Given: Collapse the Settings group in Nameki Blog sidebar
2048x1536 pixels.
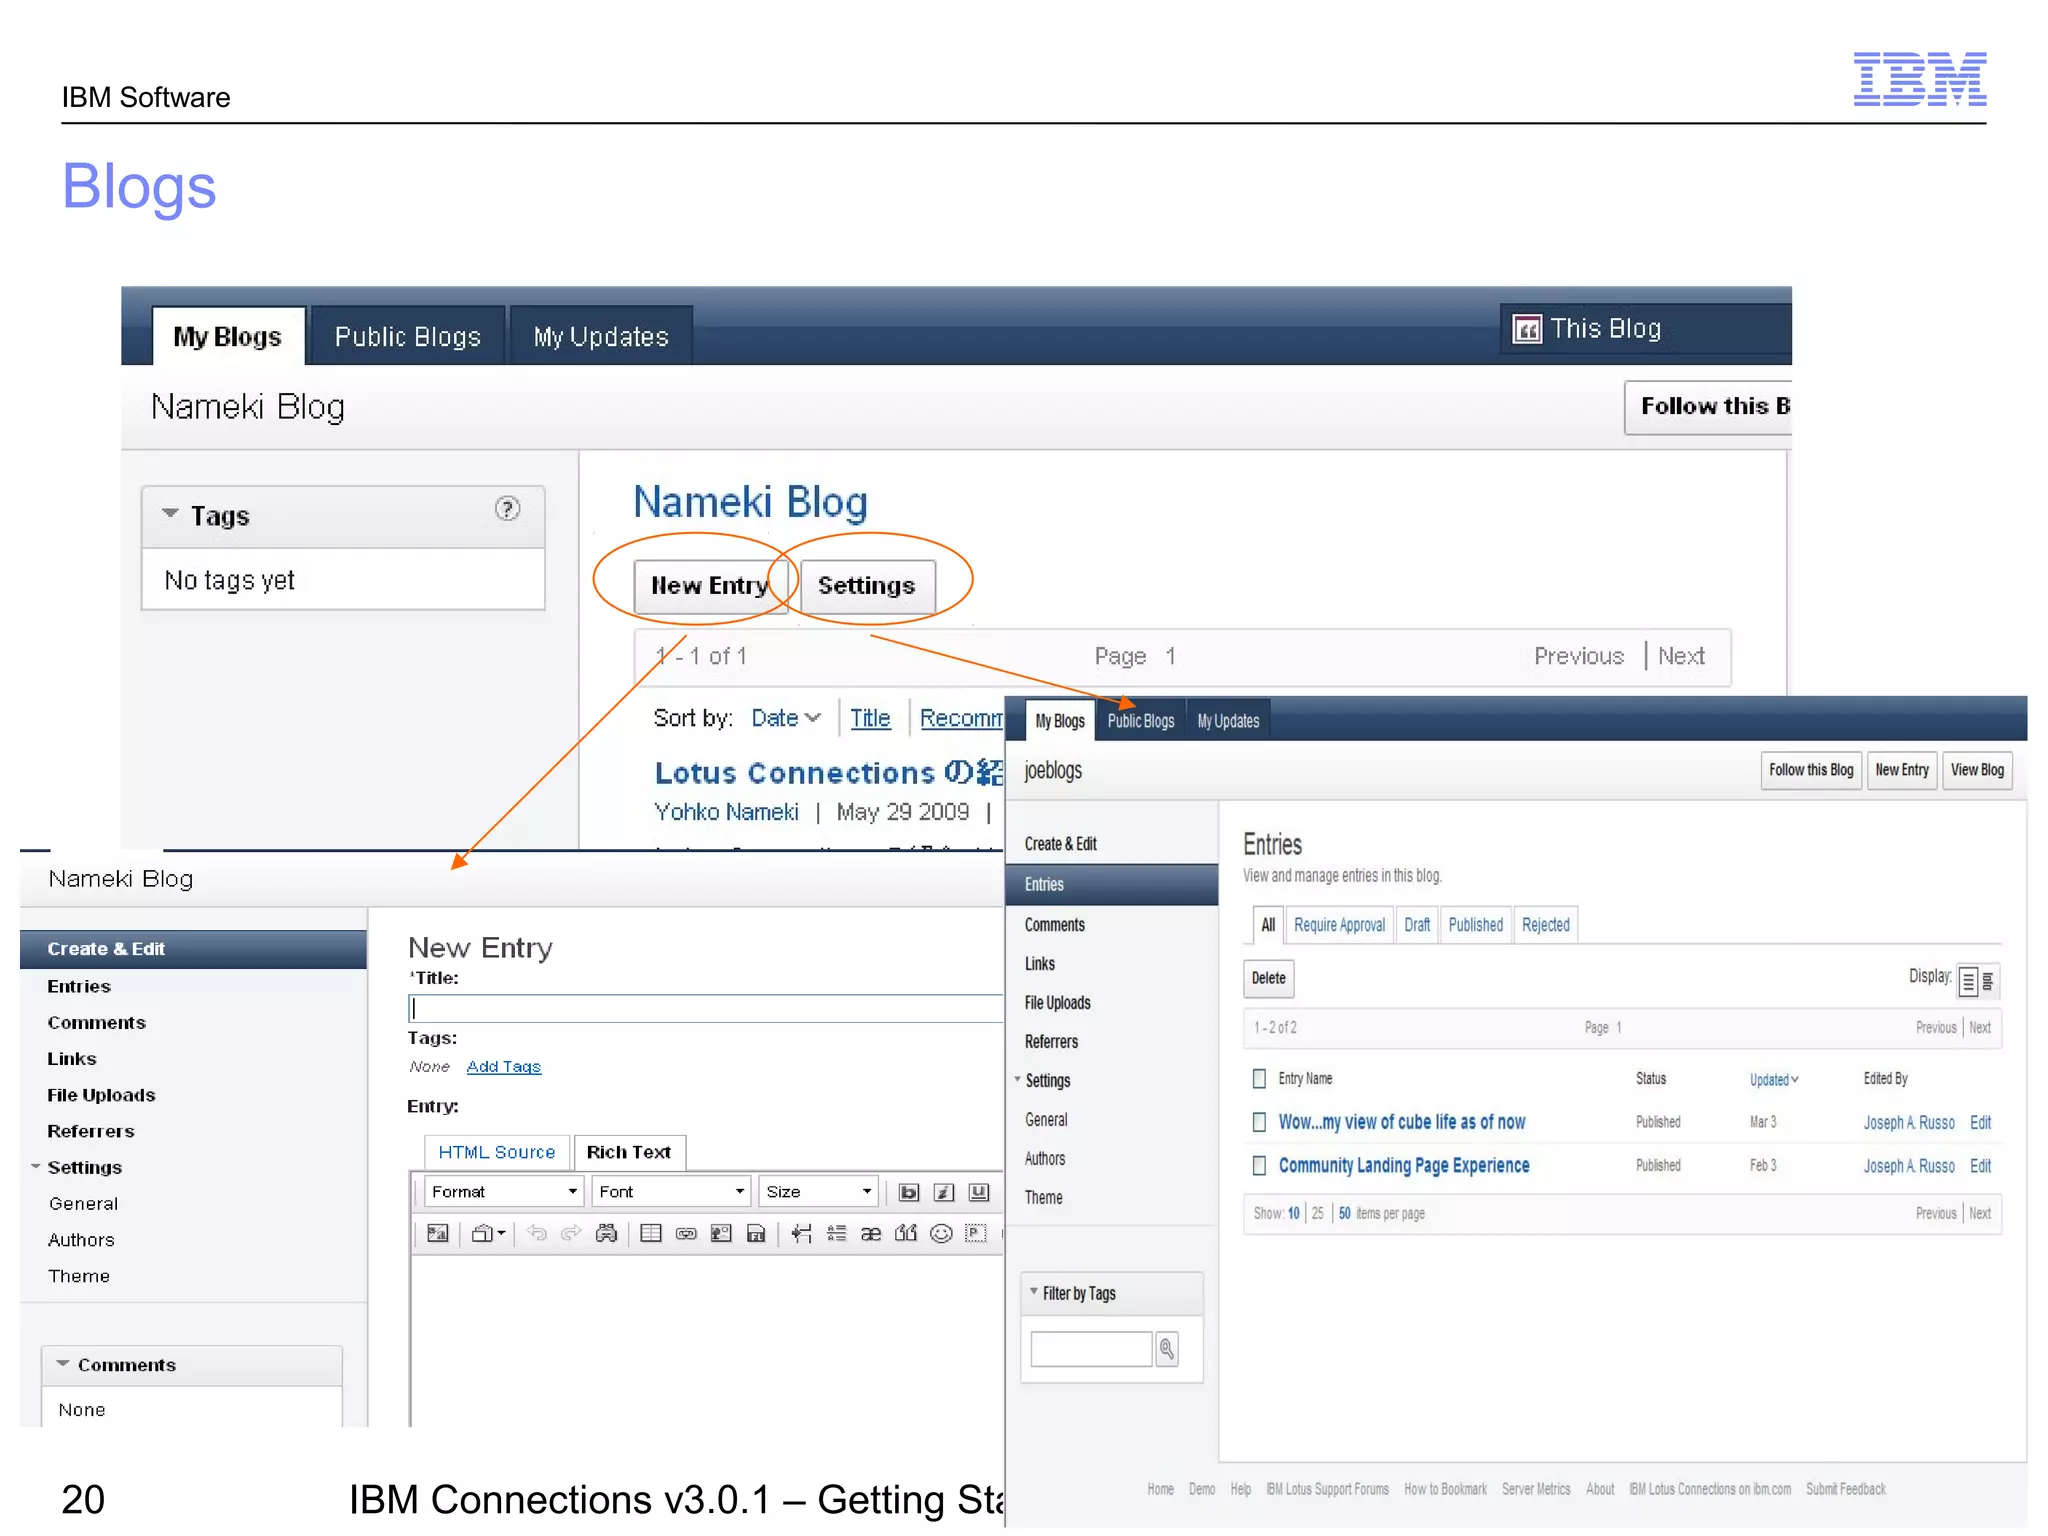Looking at the screenshot, I should (36, 1166).
